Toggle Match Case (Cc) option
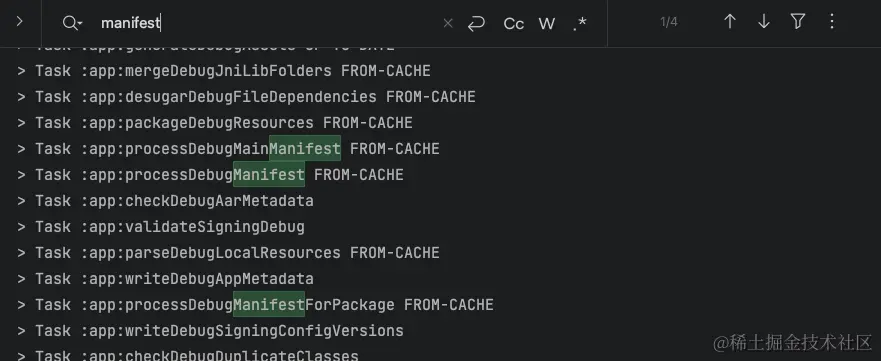Image resolution: width=881 pixels, height=361 pixels. 514,24
